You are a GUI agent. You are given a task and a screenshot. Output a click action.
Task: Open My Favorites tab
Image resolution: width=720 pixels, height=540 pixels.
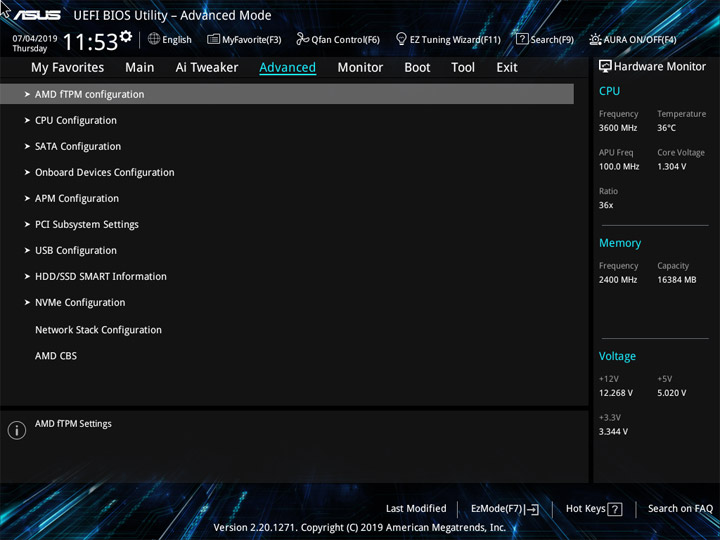68,68
